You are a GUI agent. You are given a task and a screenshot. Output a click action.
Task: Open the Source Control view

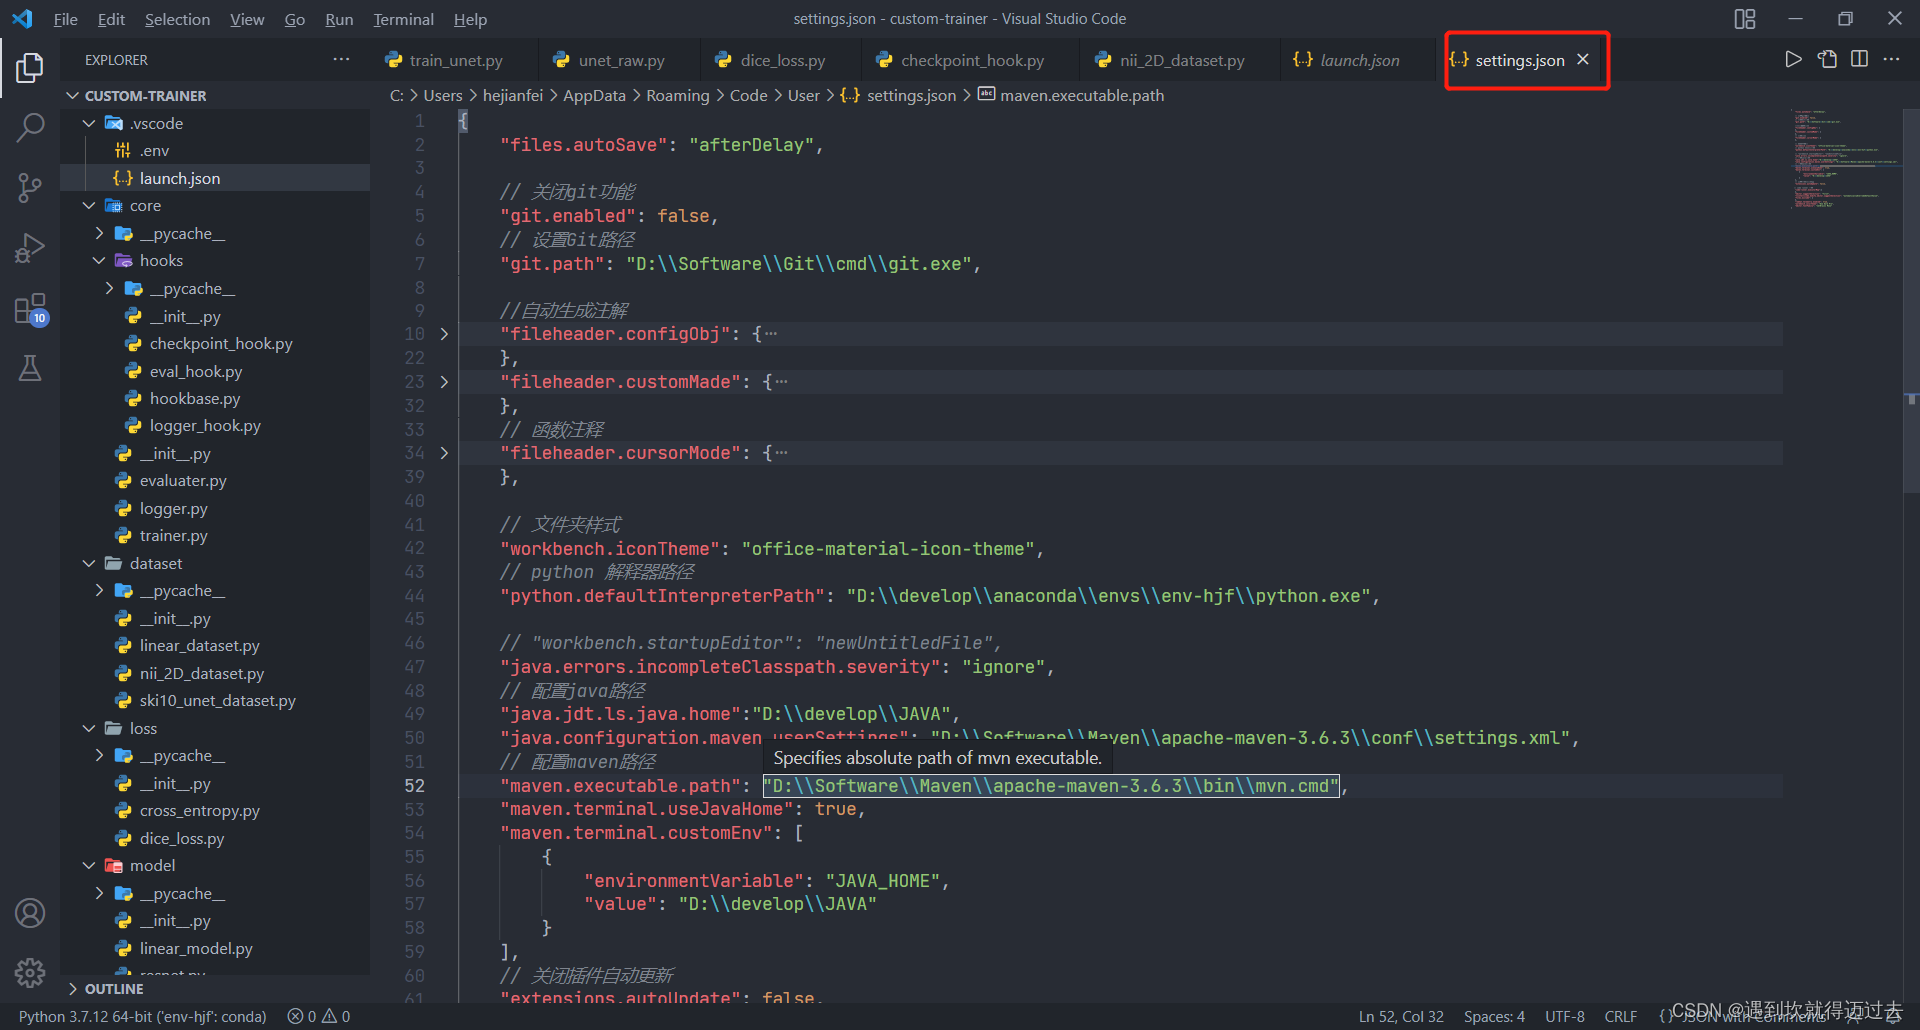30,187
